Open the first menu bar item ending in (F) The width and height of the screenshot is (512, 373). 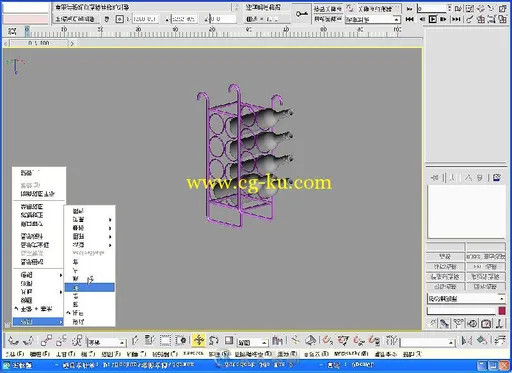pyautogui.click(x=15, y=354)
